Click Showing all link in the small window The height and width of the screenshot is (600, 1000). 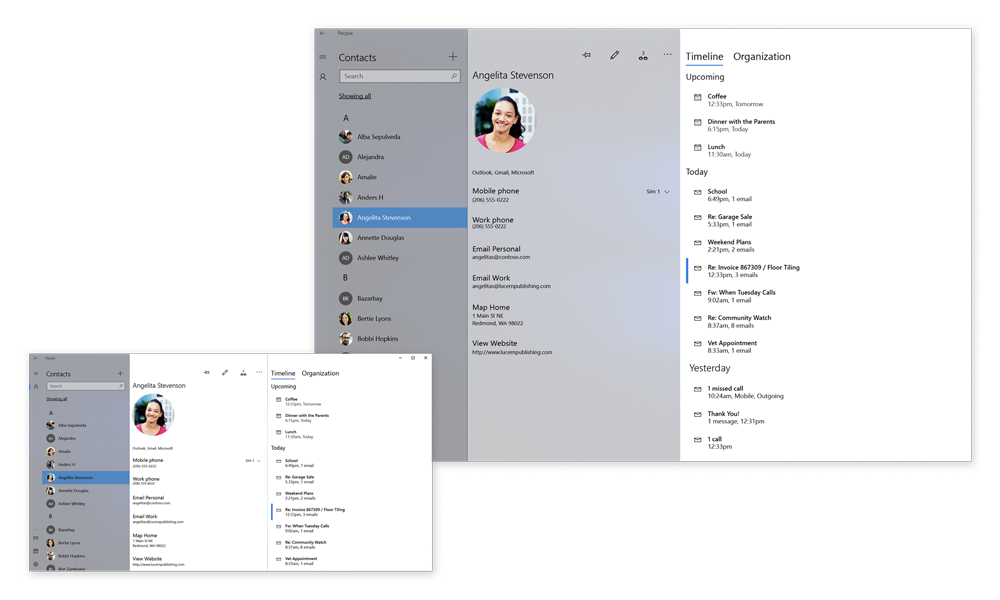[x=56, y=399]
